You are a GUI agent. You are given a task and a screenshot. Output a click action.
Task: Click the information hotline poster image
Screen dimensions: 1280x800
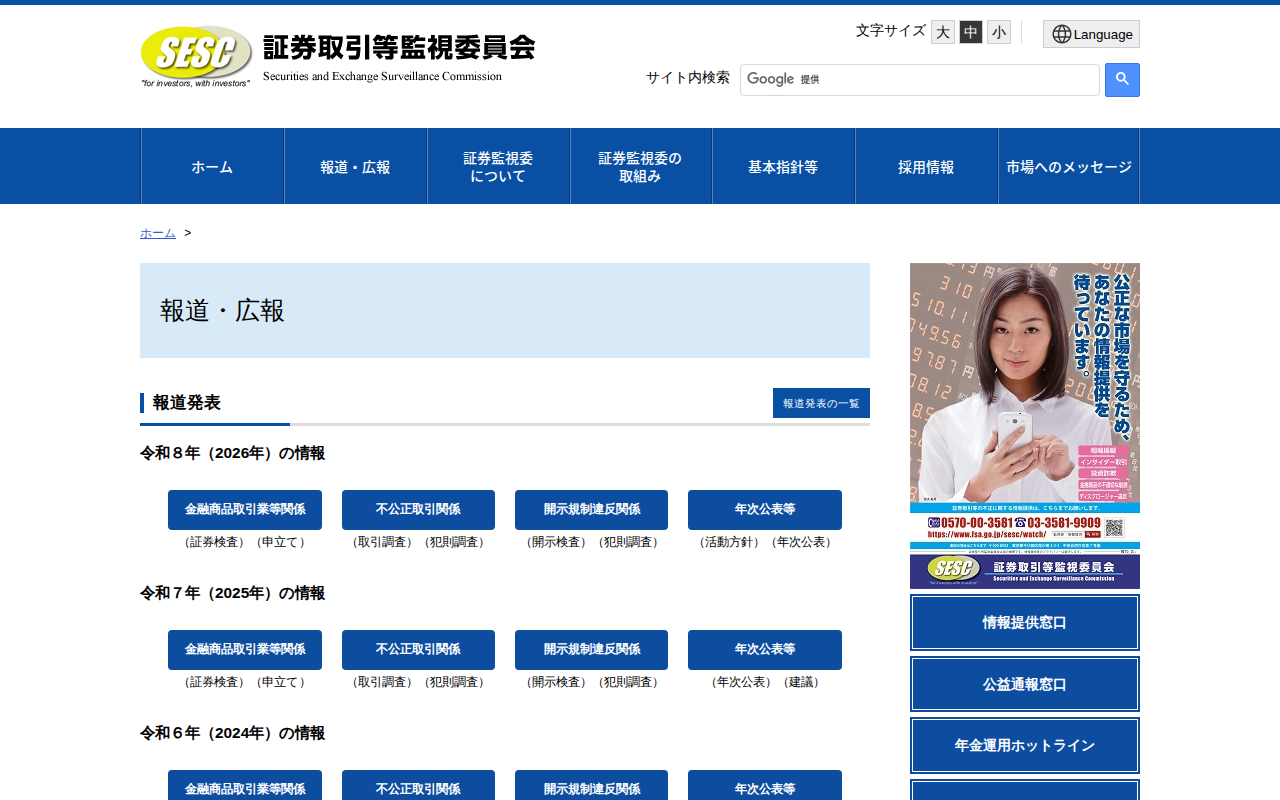(1024, 400)
